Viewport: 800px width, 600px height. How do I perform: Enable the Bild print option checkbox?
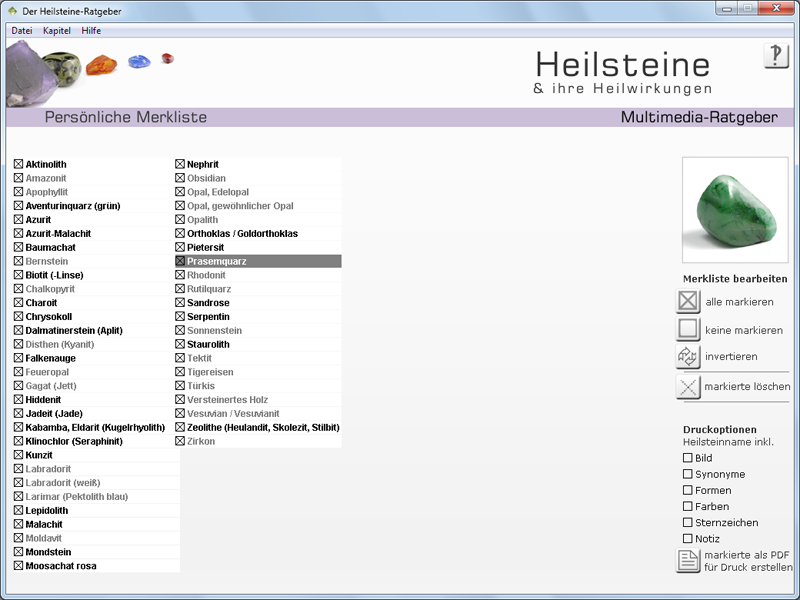(687, 458)
